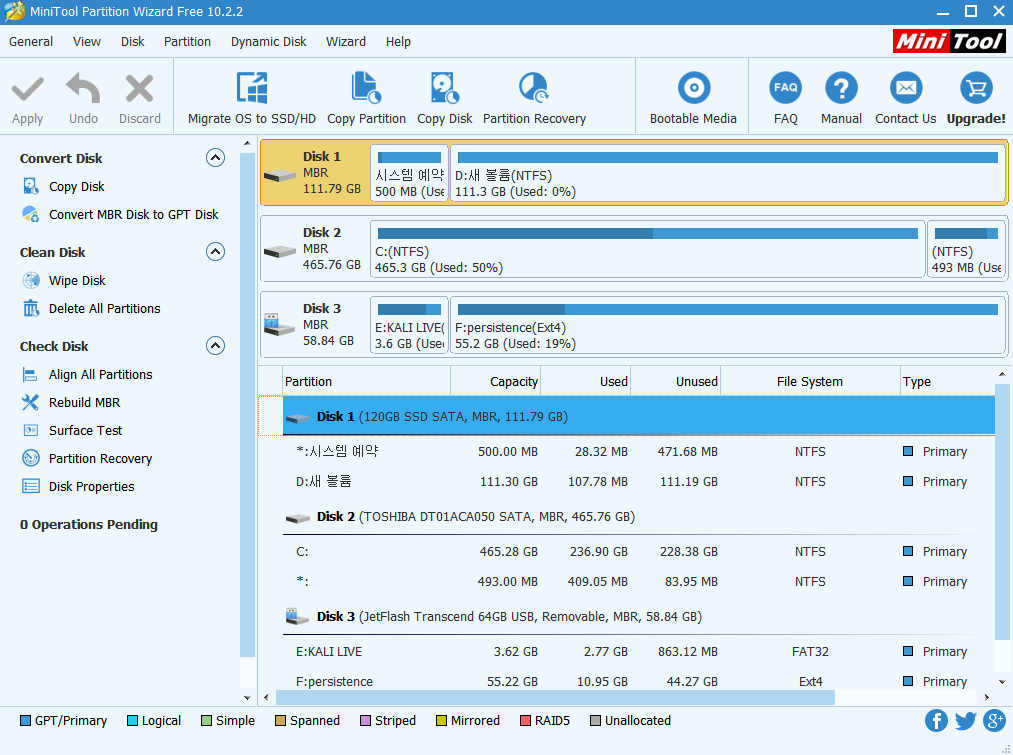Open the Facebook share icon

point(936,720)
